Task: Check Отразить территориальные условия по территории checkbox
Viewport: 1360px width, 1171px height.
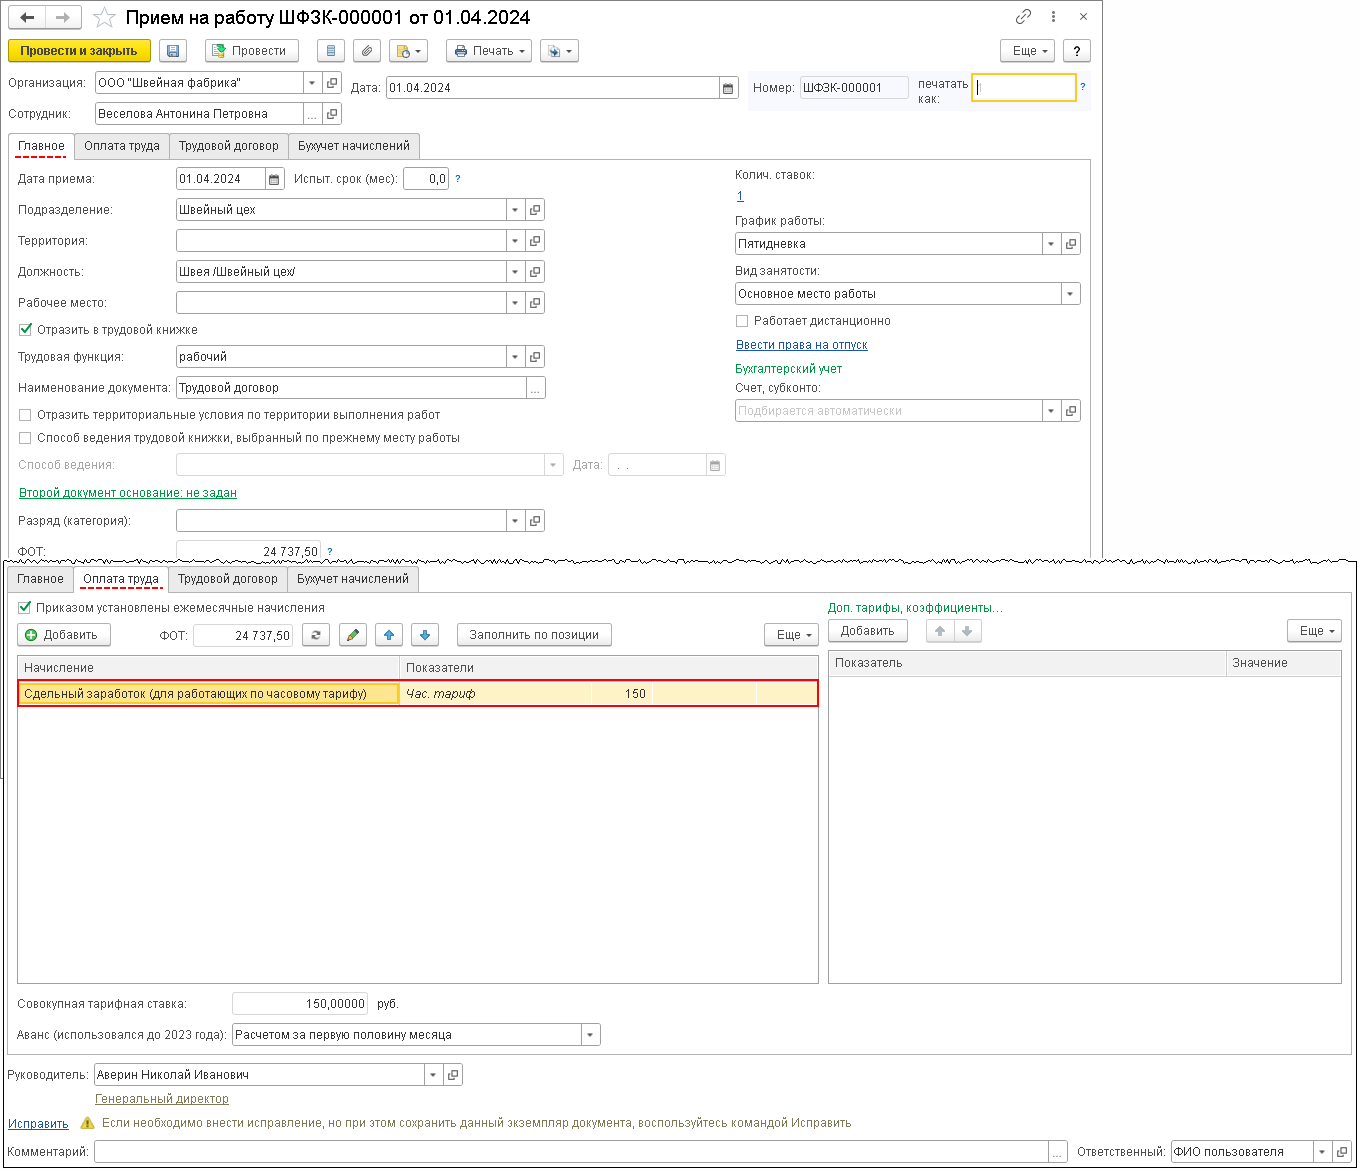Action: (x=26, y=415)
